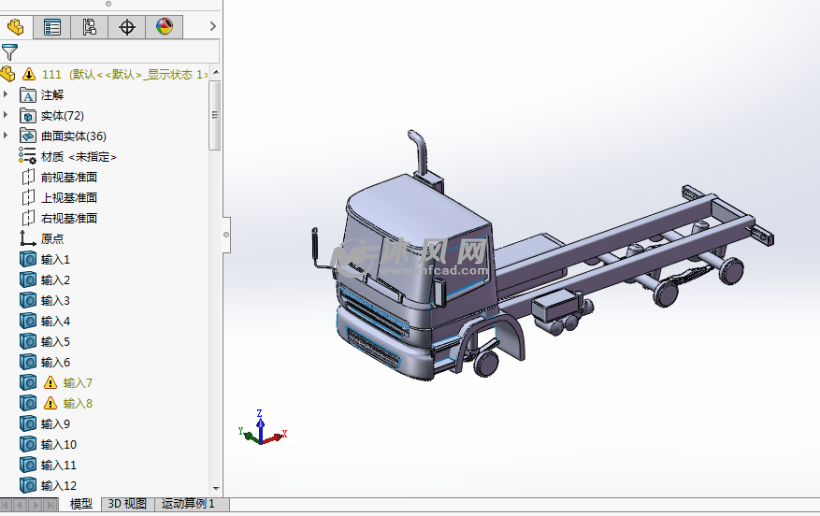The height and width of the screenshot is (516, 820).
Task: Switch to the PropertyManager tab icon
Action: [x=53, y=27]
